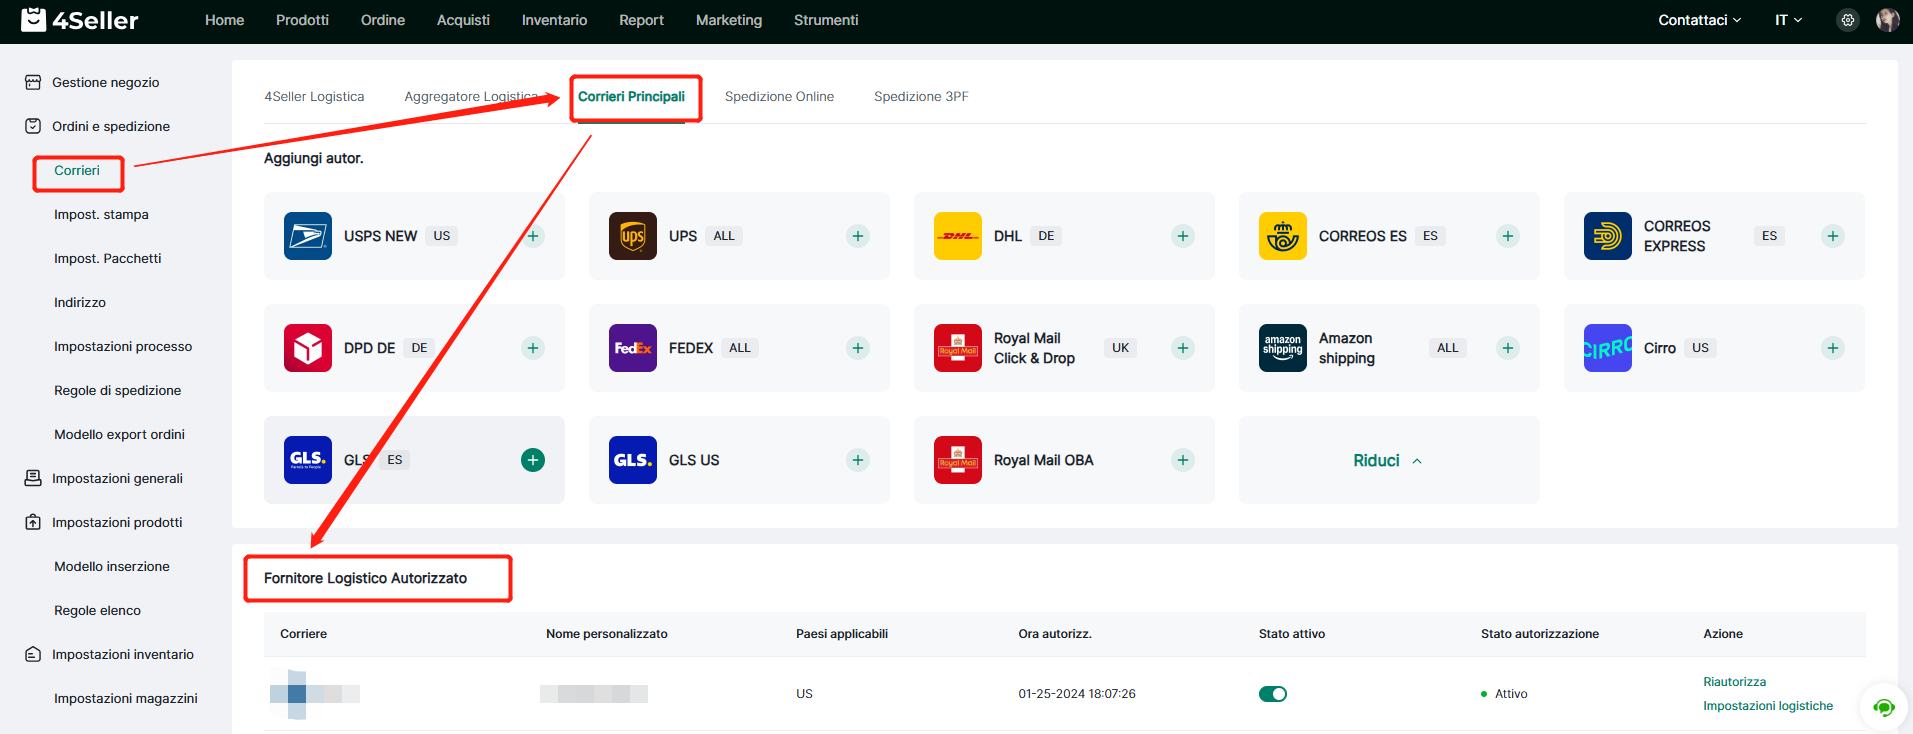This screenshot has width=1913, height=734.
Task: Click the Amazon shipping logo
Action: pyautogui.click(x=1283, y=348)
